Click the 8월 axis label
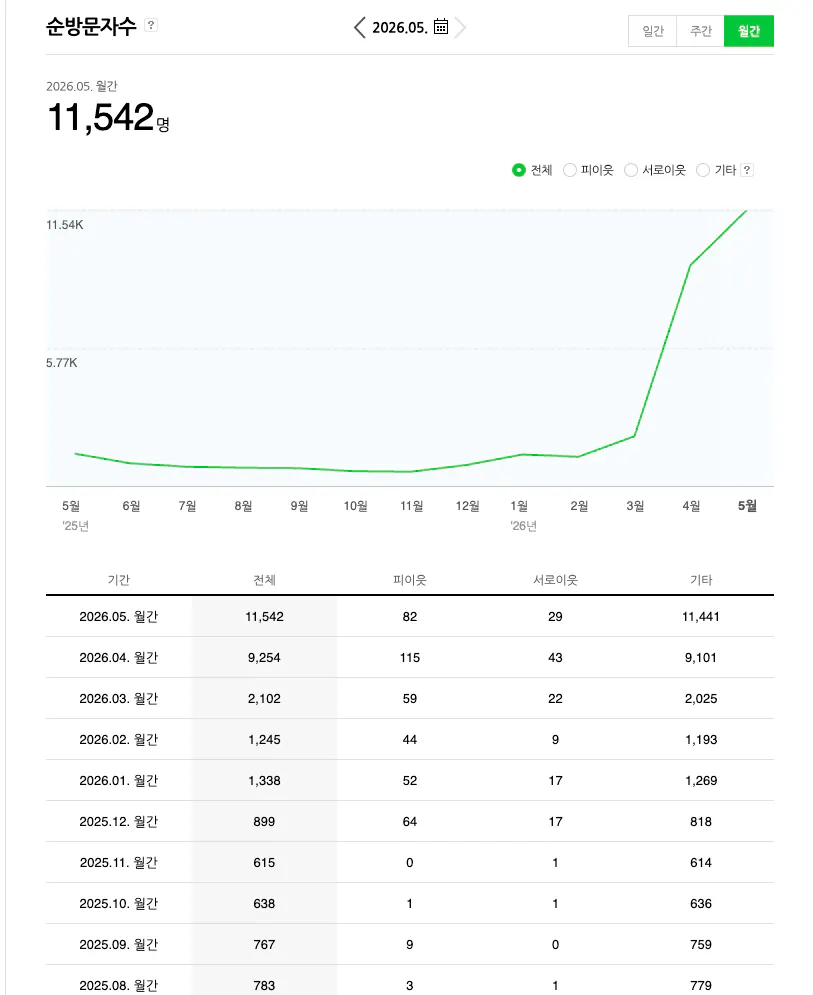 pyautogui.click(x=243, y=506)
